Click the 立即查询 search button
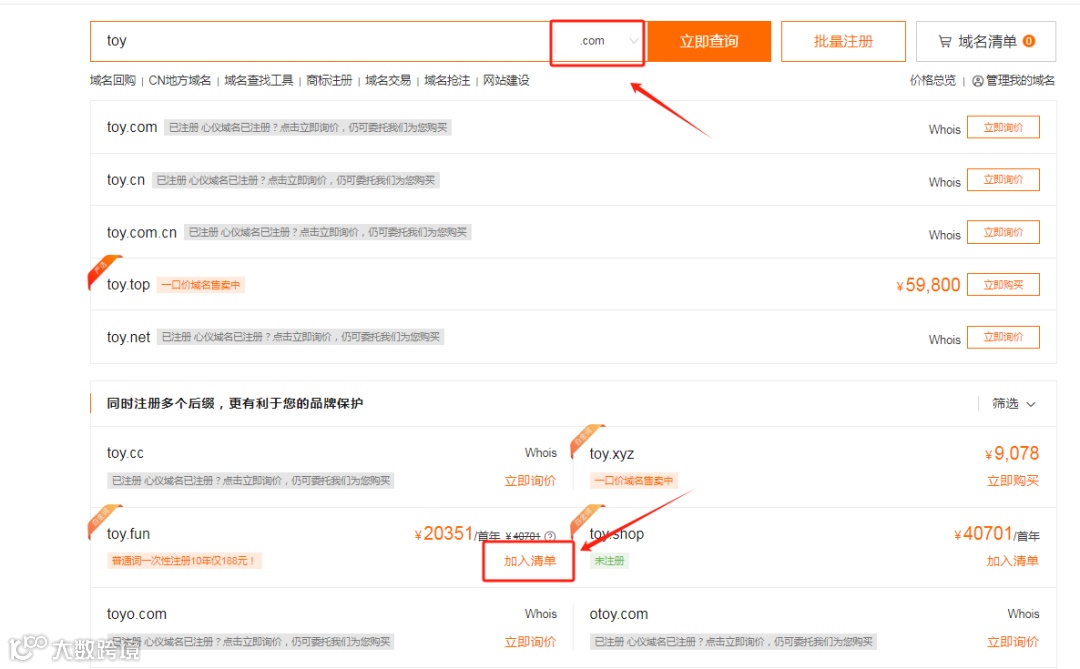This screenshot has width=1080, height=669. coord(709,41)
